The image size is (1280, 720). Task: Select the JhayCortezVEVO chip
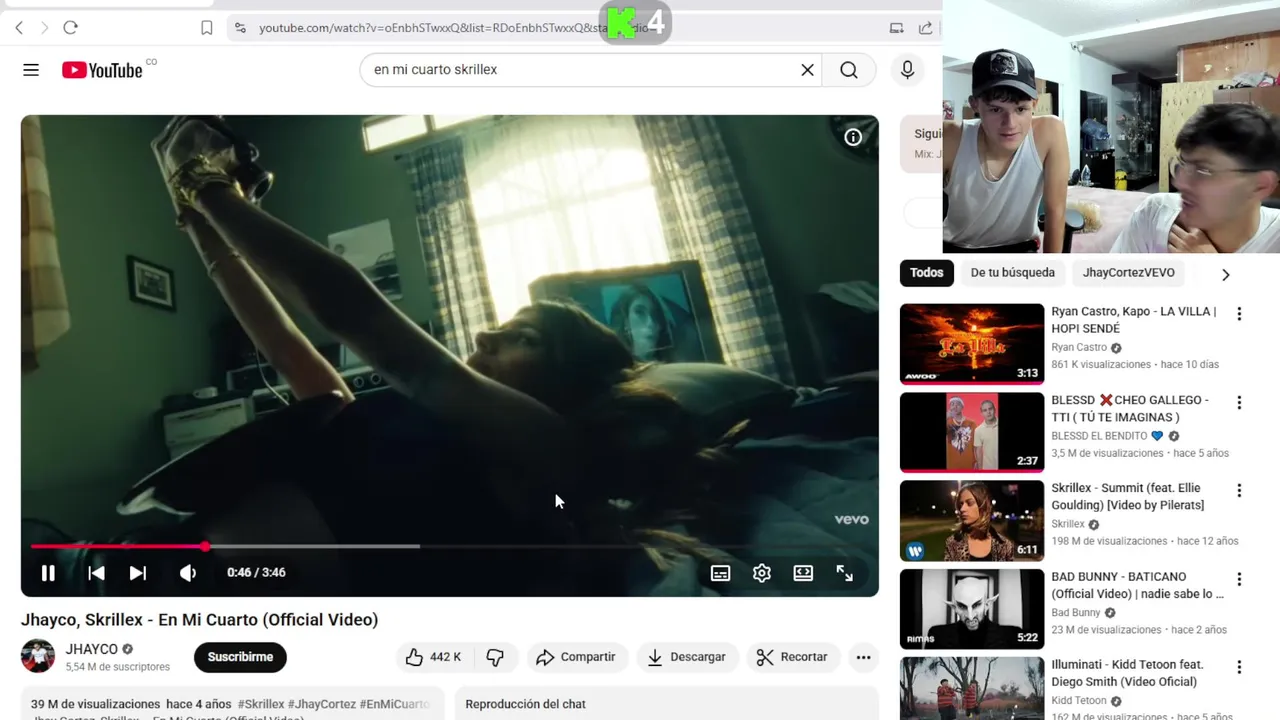(1128, 273)
